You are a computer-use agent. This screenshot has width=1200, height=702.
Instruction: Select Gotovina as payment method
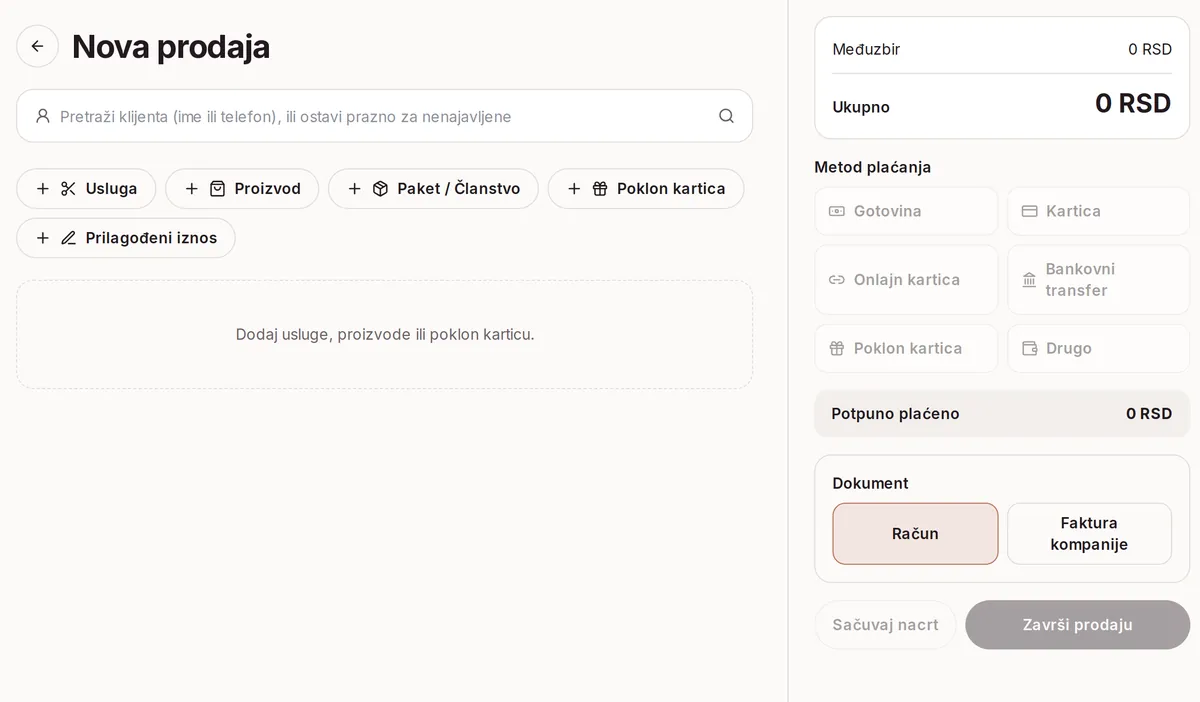906,211
